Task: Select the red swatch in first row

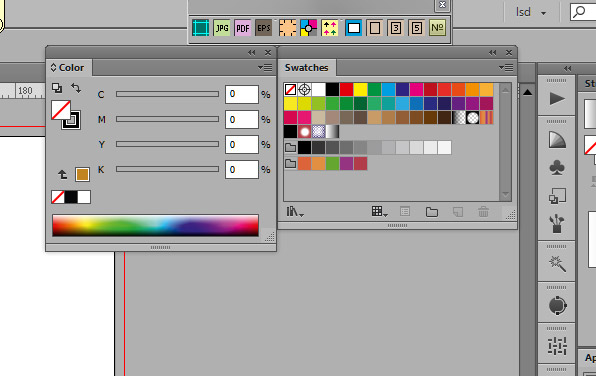Action: pyautogui.click(x=346, y=90)
